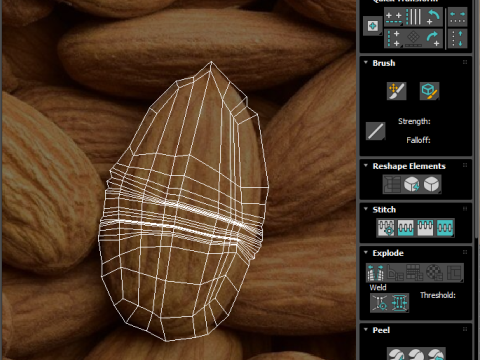Screen dimensions: 480x360
Task: Click the third Stitch icon with cyan top
Action: (425, 228)
